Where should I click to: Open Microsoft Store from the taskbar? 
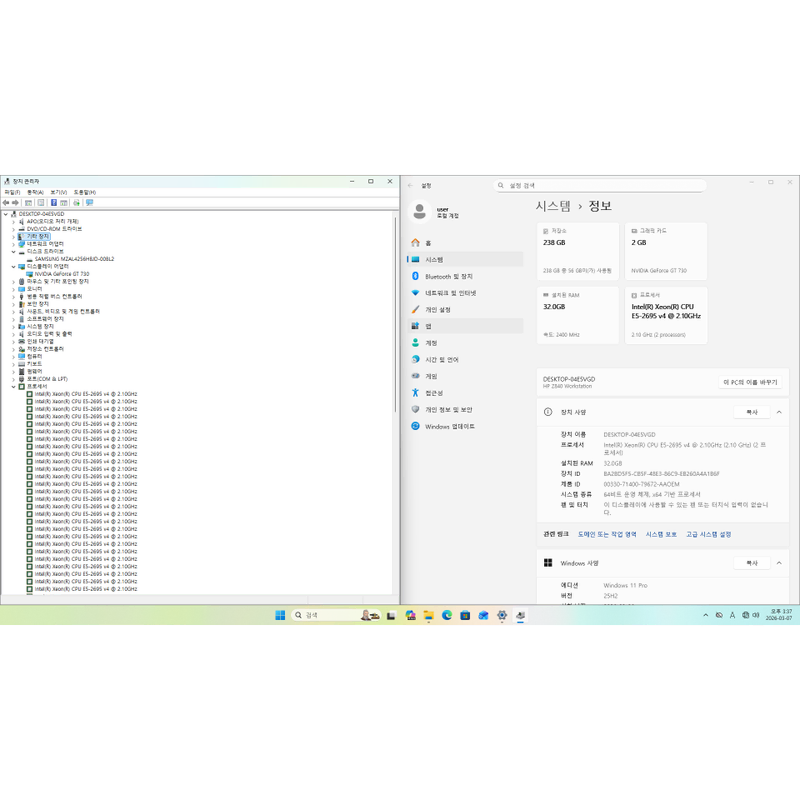[465, 615]
